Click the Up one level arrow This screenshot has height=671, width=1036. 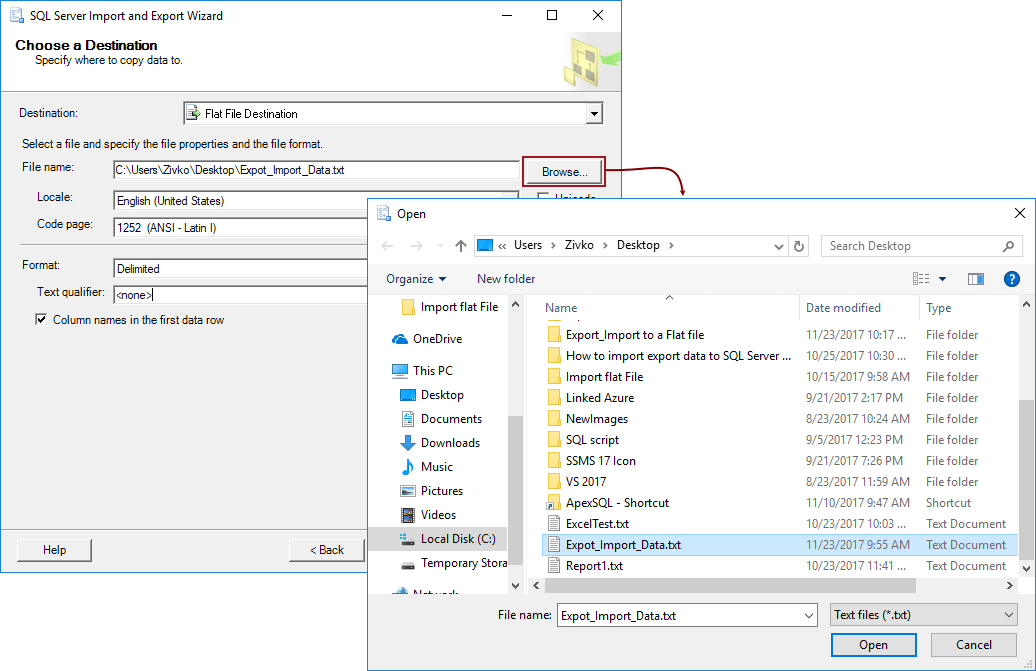[460, 245]
